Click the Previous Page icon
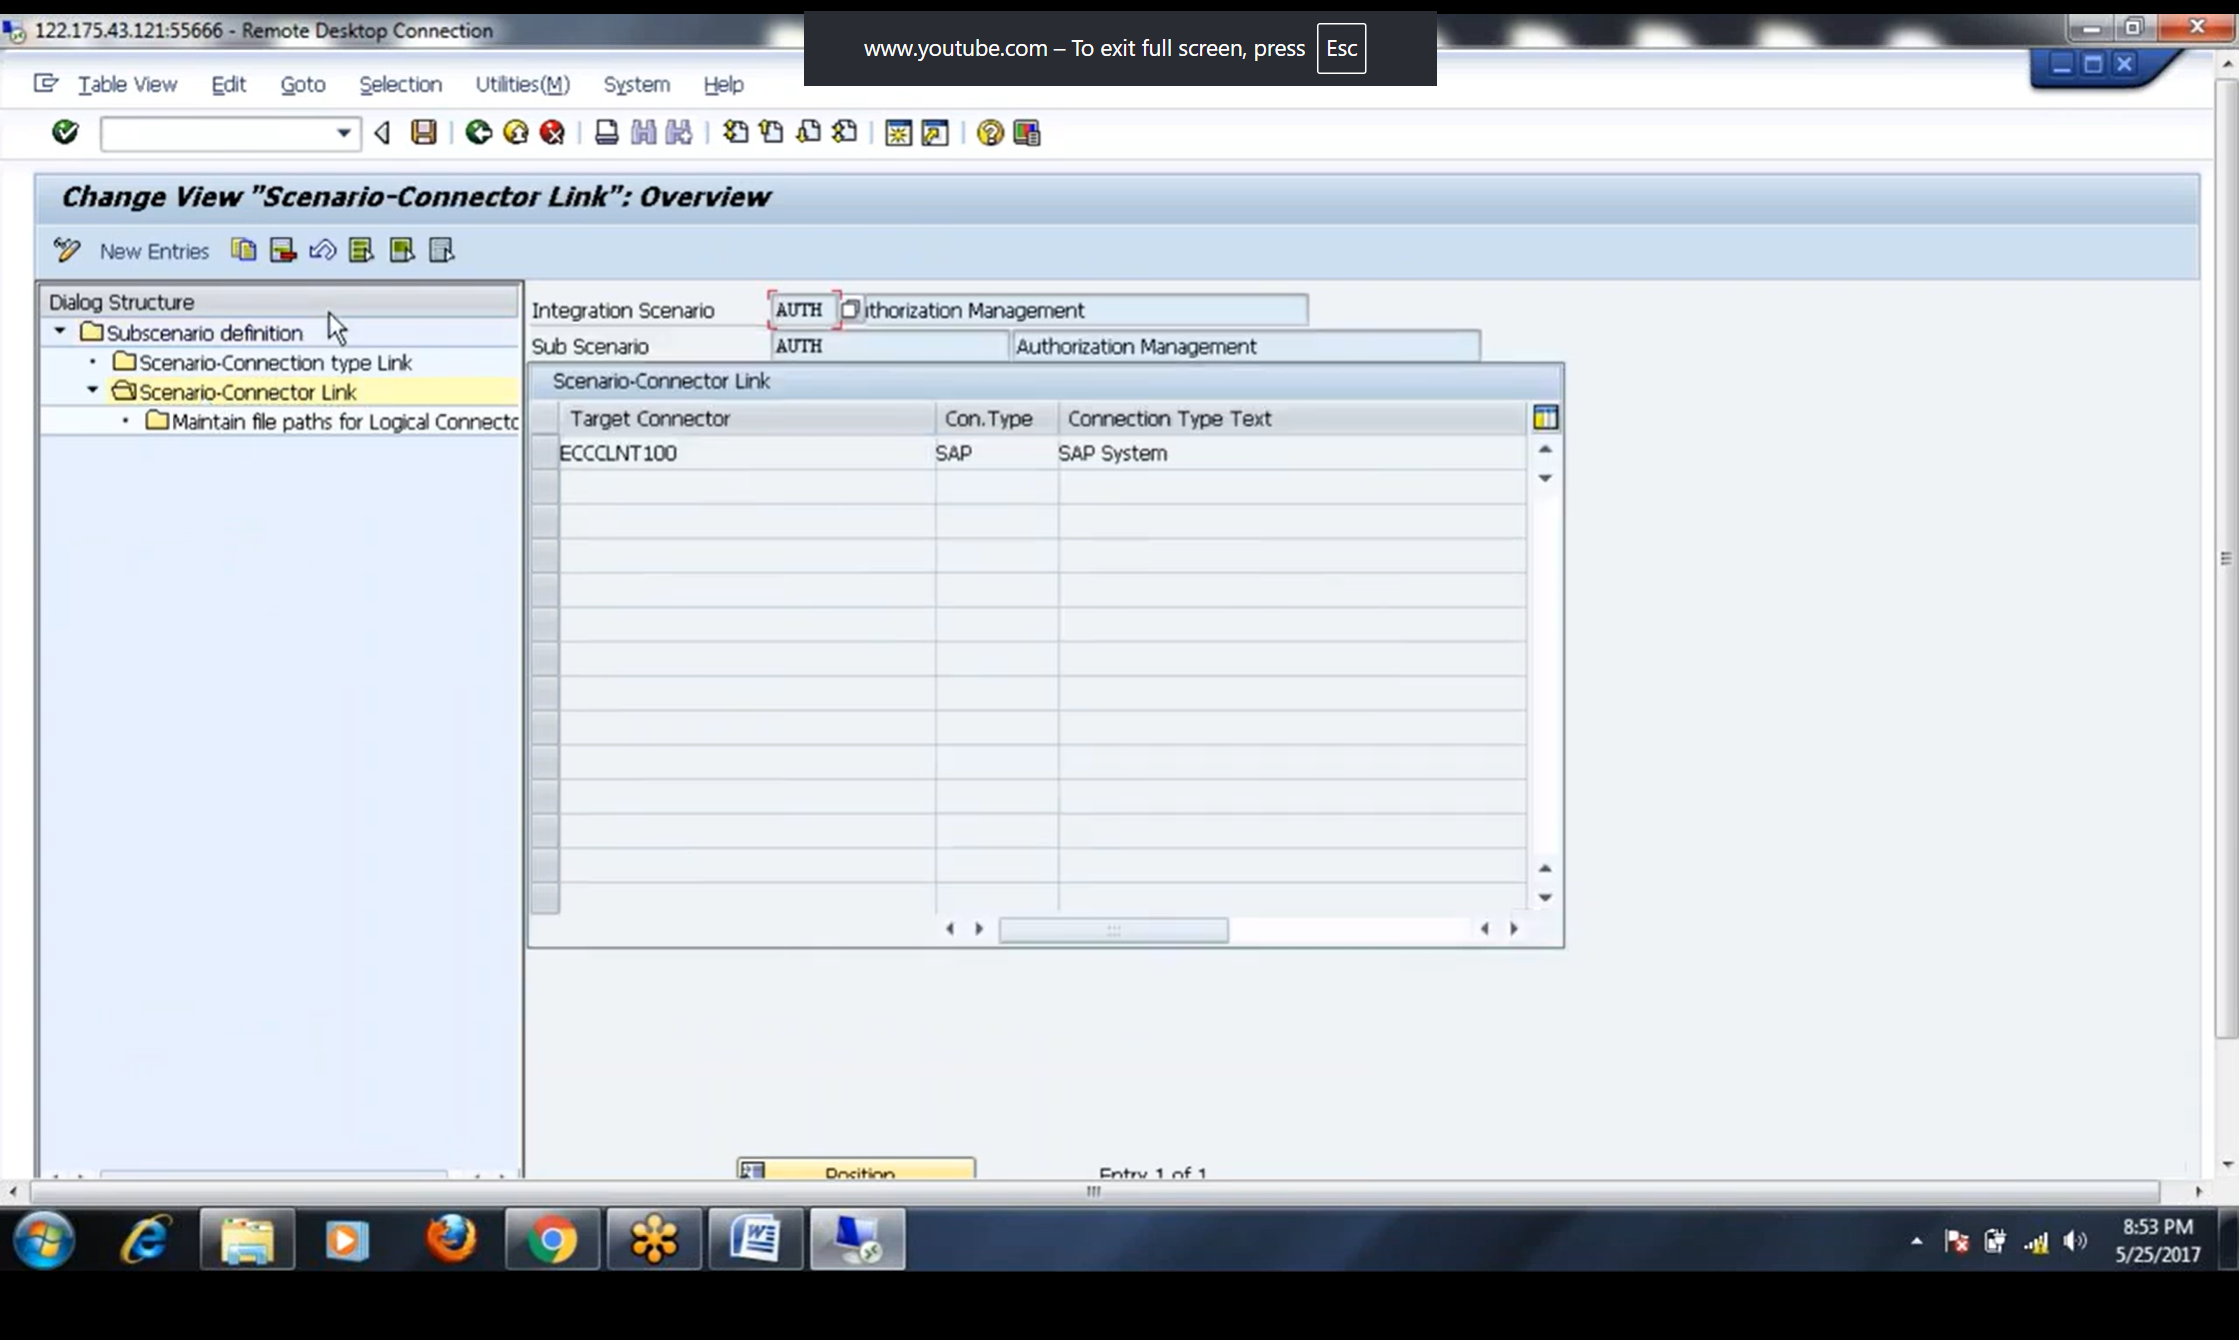Image resolution: width=2239 pixels, height=1340 pixels. [771, 132]
